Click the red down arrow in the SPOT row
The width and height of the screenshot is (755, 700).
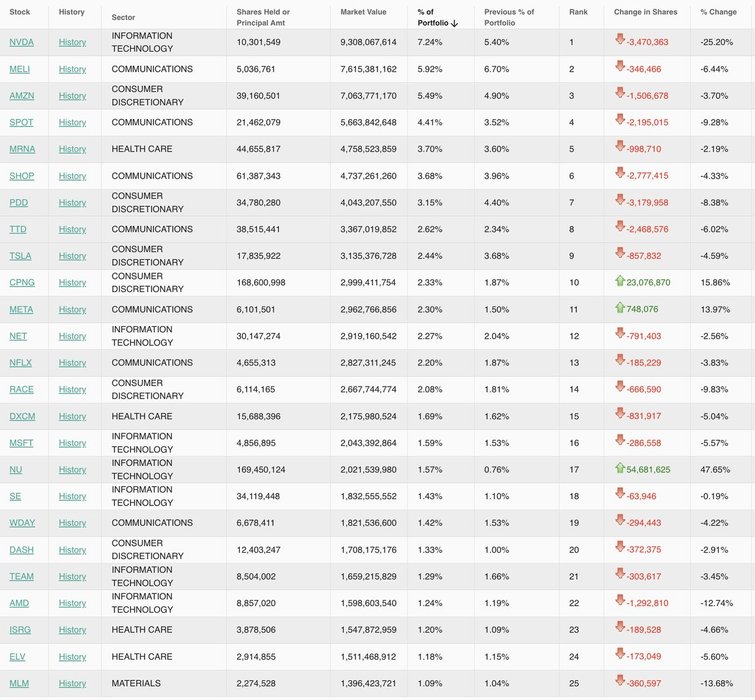[x=620, y=122]
